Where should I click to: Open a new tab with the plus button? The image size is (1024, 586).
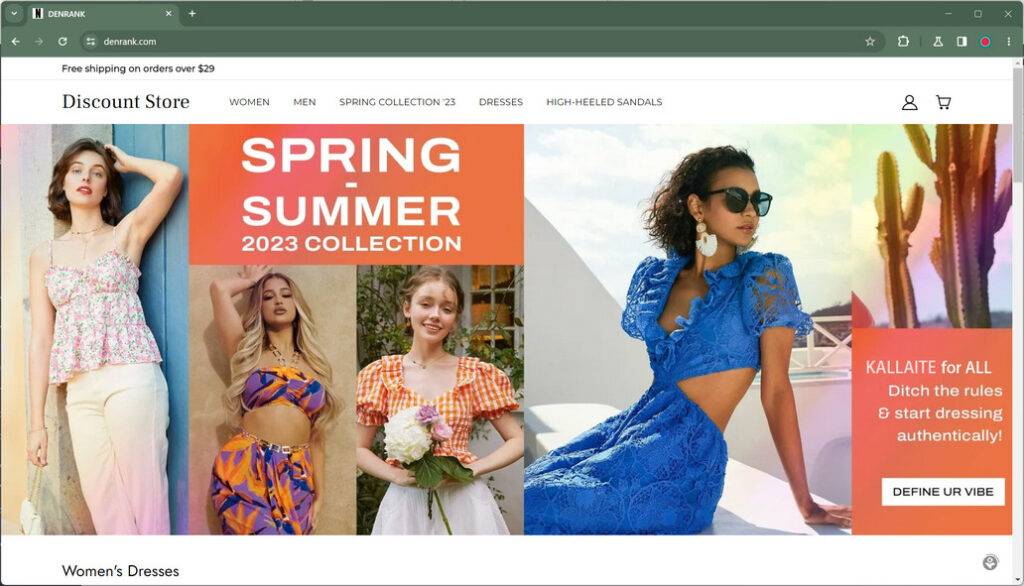pos(192,13)
